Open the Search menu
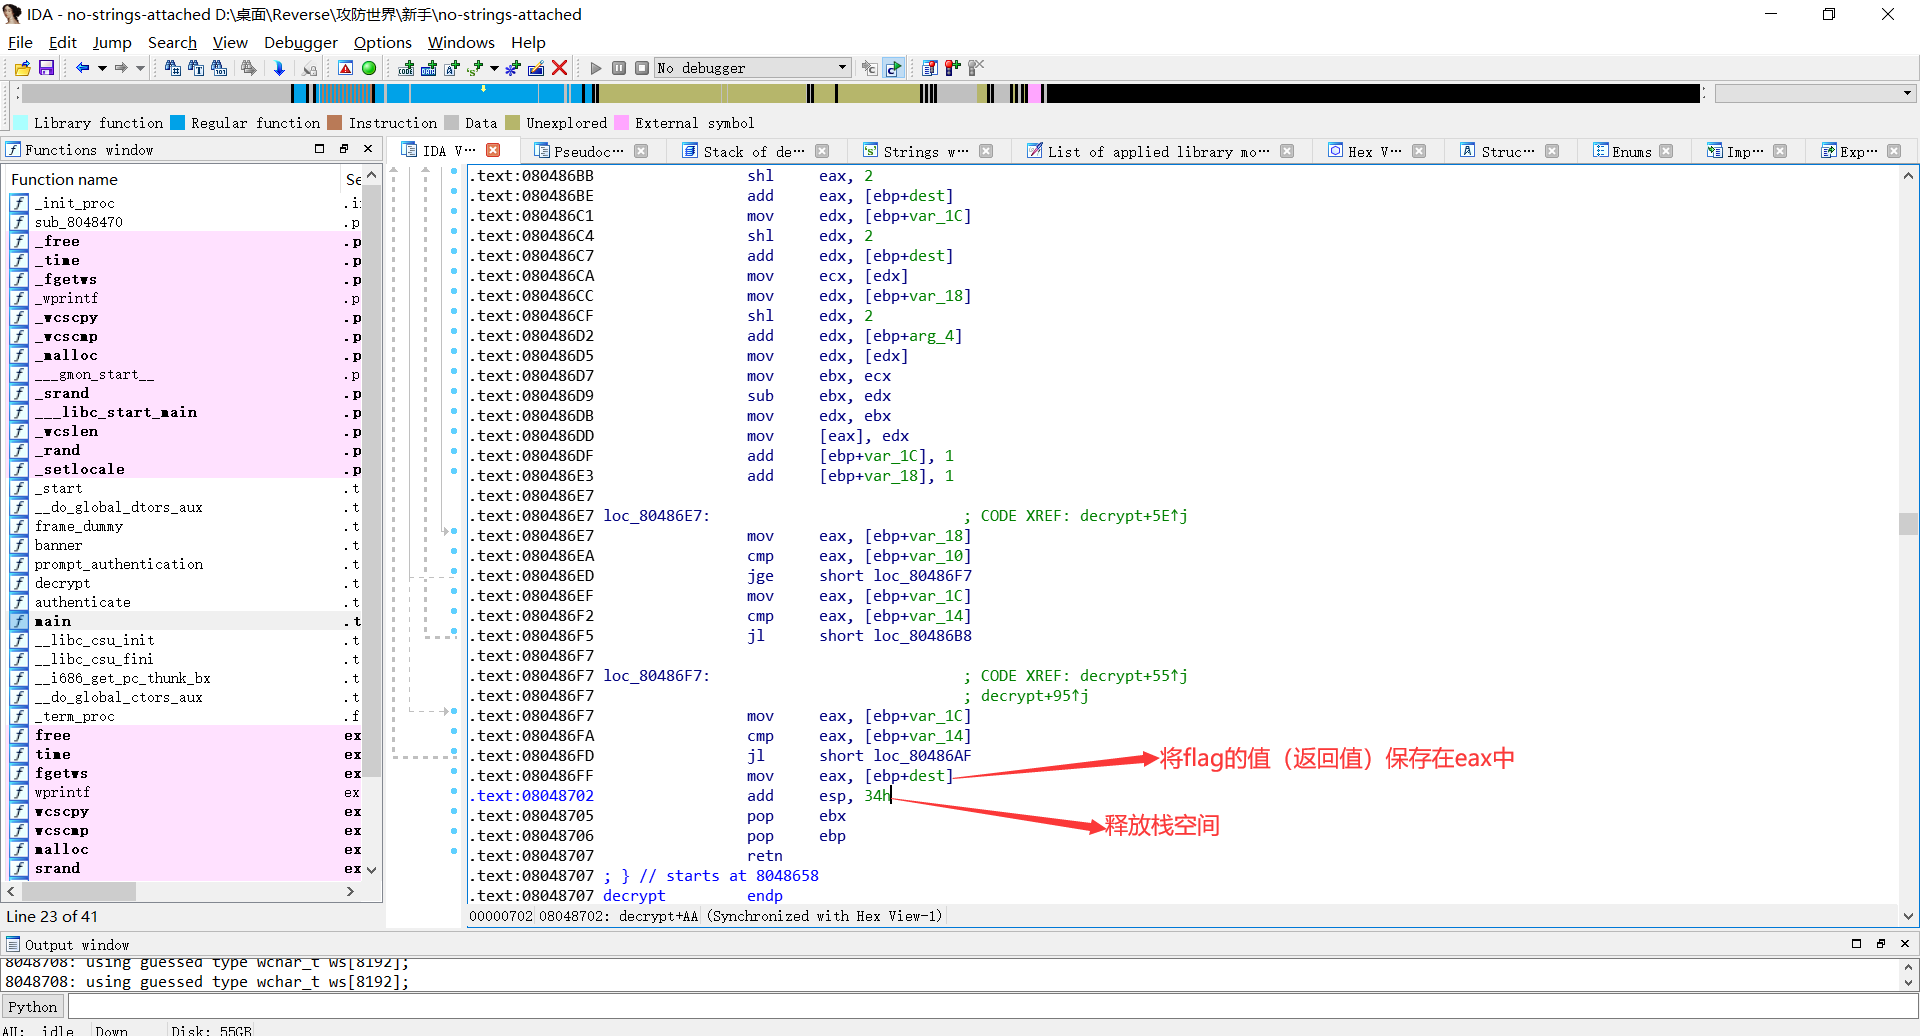The image size is (1920, 1036). [x=172, y=42]
